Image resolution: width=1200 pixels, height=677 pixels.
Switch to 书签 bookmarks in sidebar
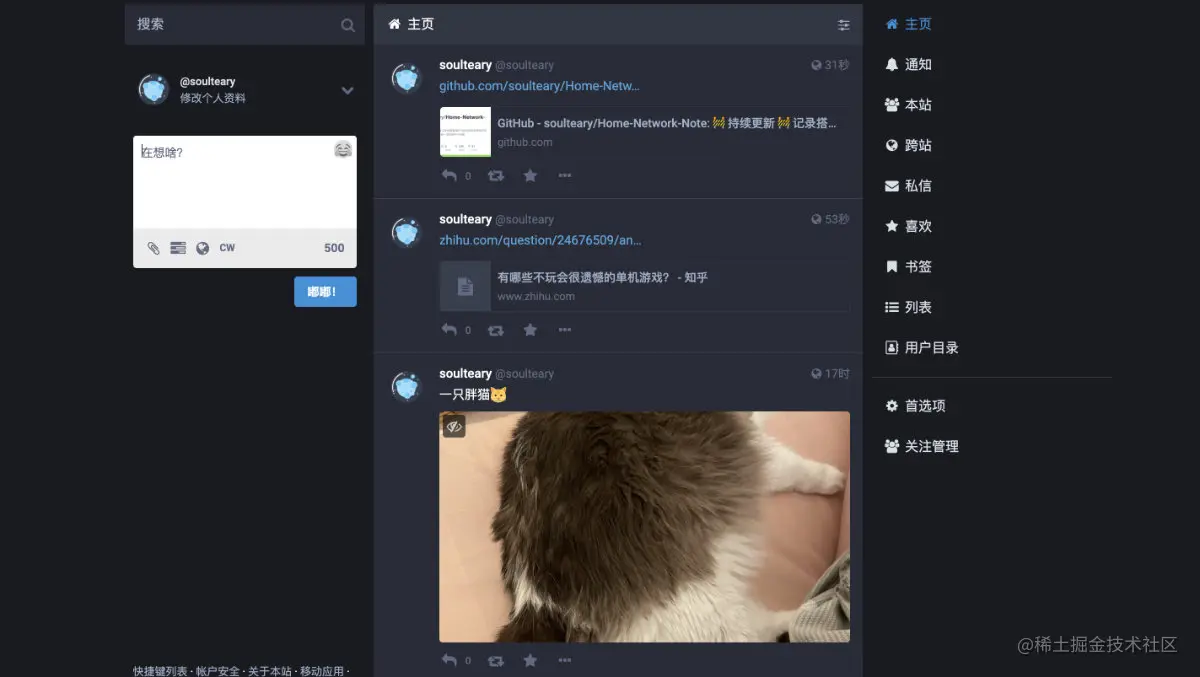(910, 266)
